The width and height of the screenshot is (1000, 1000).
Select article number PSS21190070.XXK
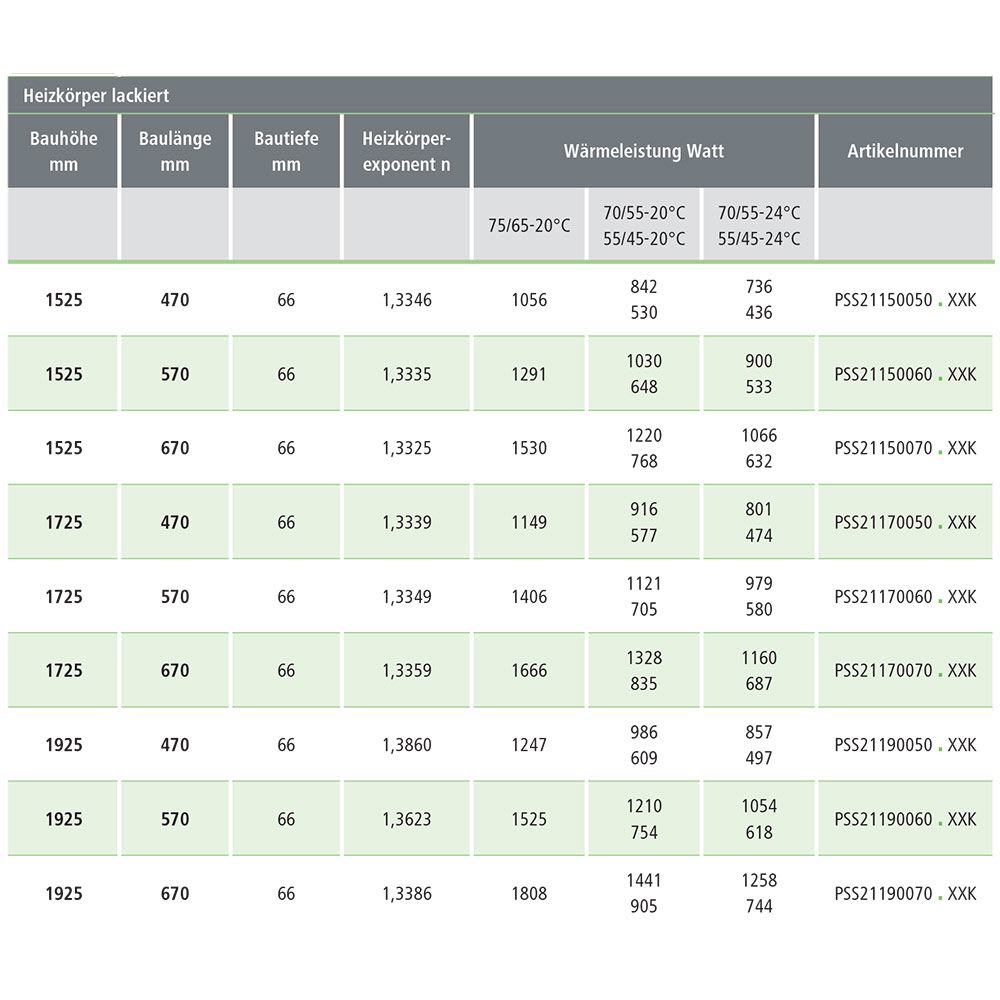(x=905, y=894)
